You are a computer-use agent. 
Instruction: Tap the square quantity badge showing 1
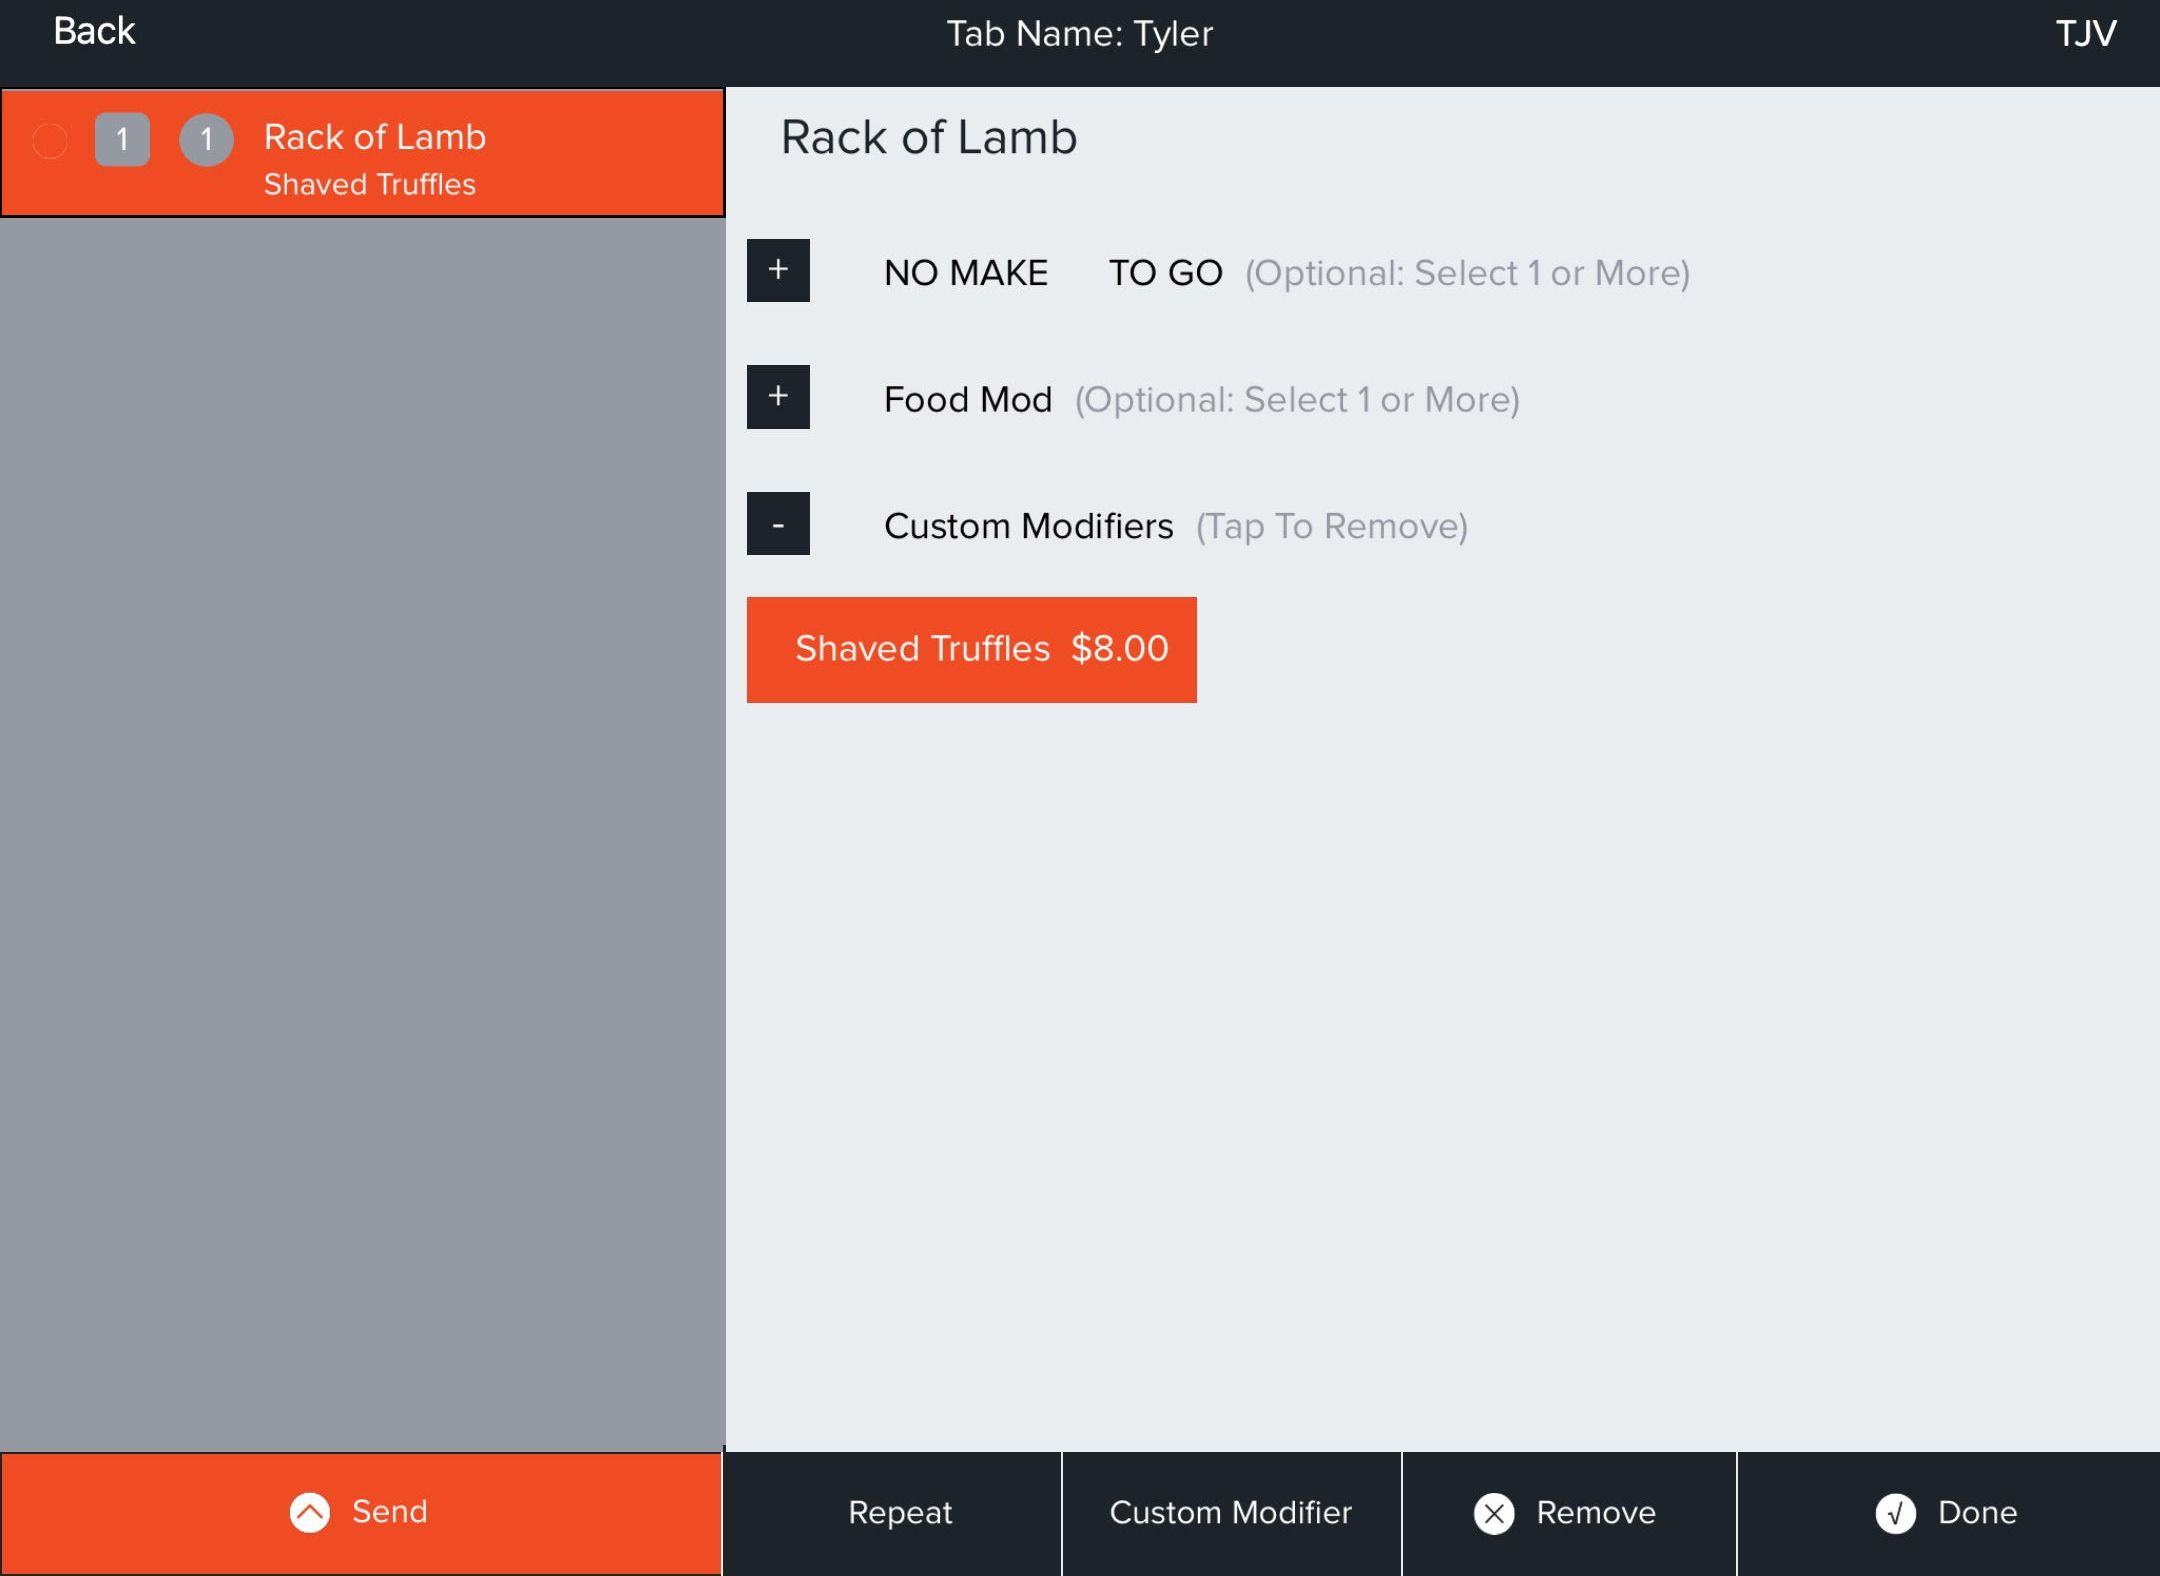point(122,139)
